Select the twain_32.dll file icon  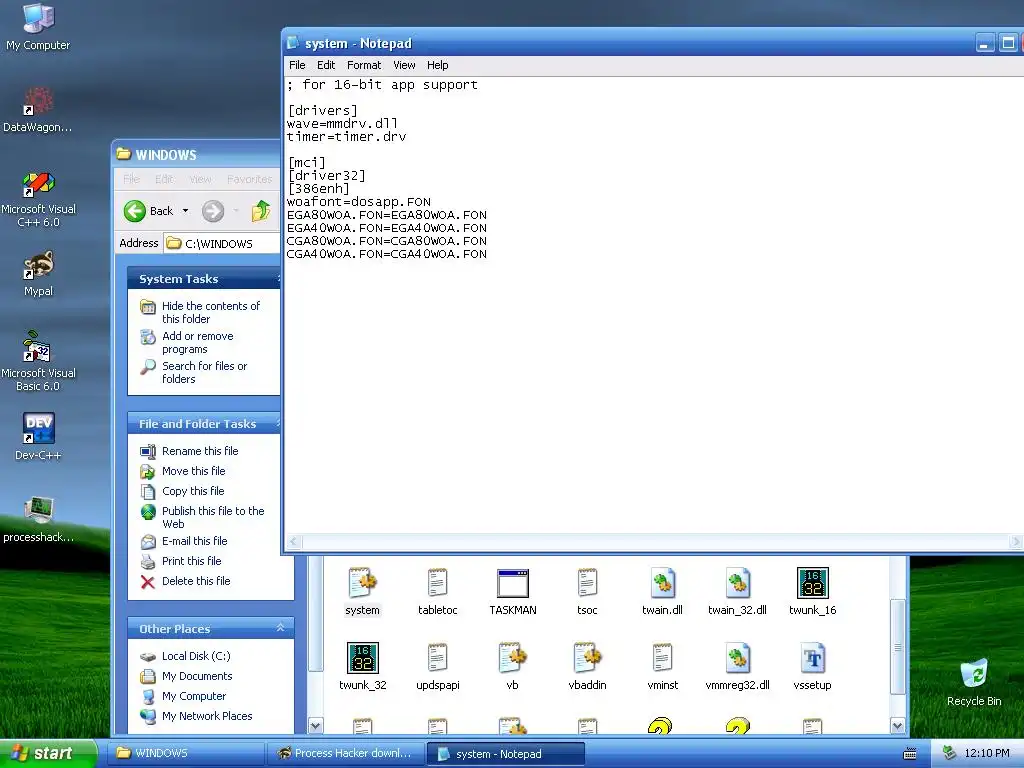point(737,592)
